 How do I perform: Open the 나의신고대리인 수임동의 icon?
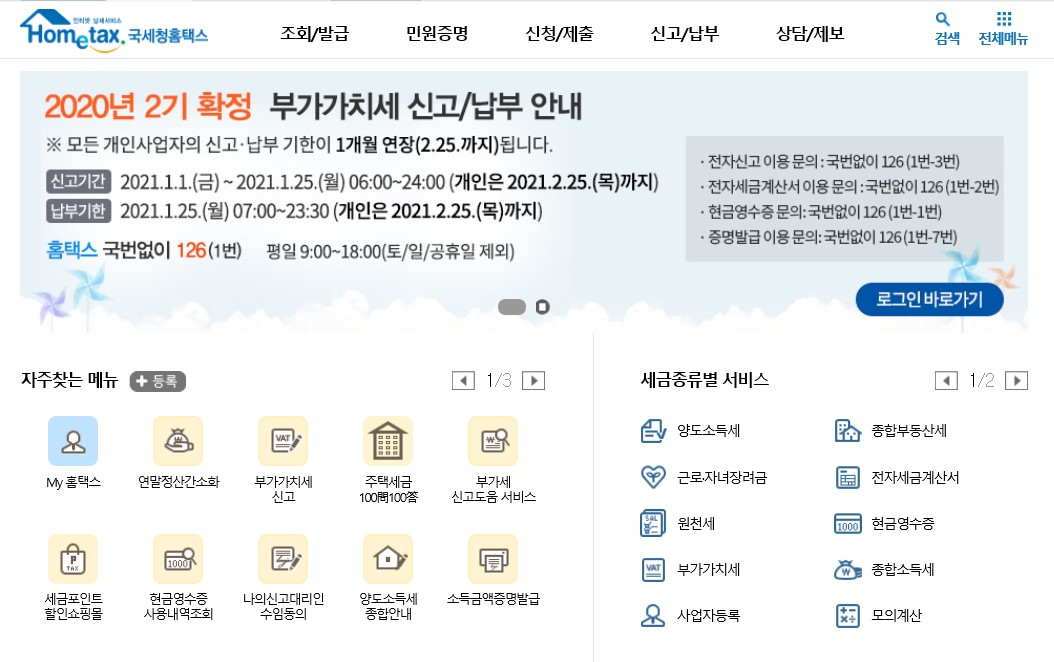(283, 558)
